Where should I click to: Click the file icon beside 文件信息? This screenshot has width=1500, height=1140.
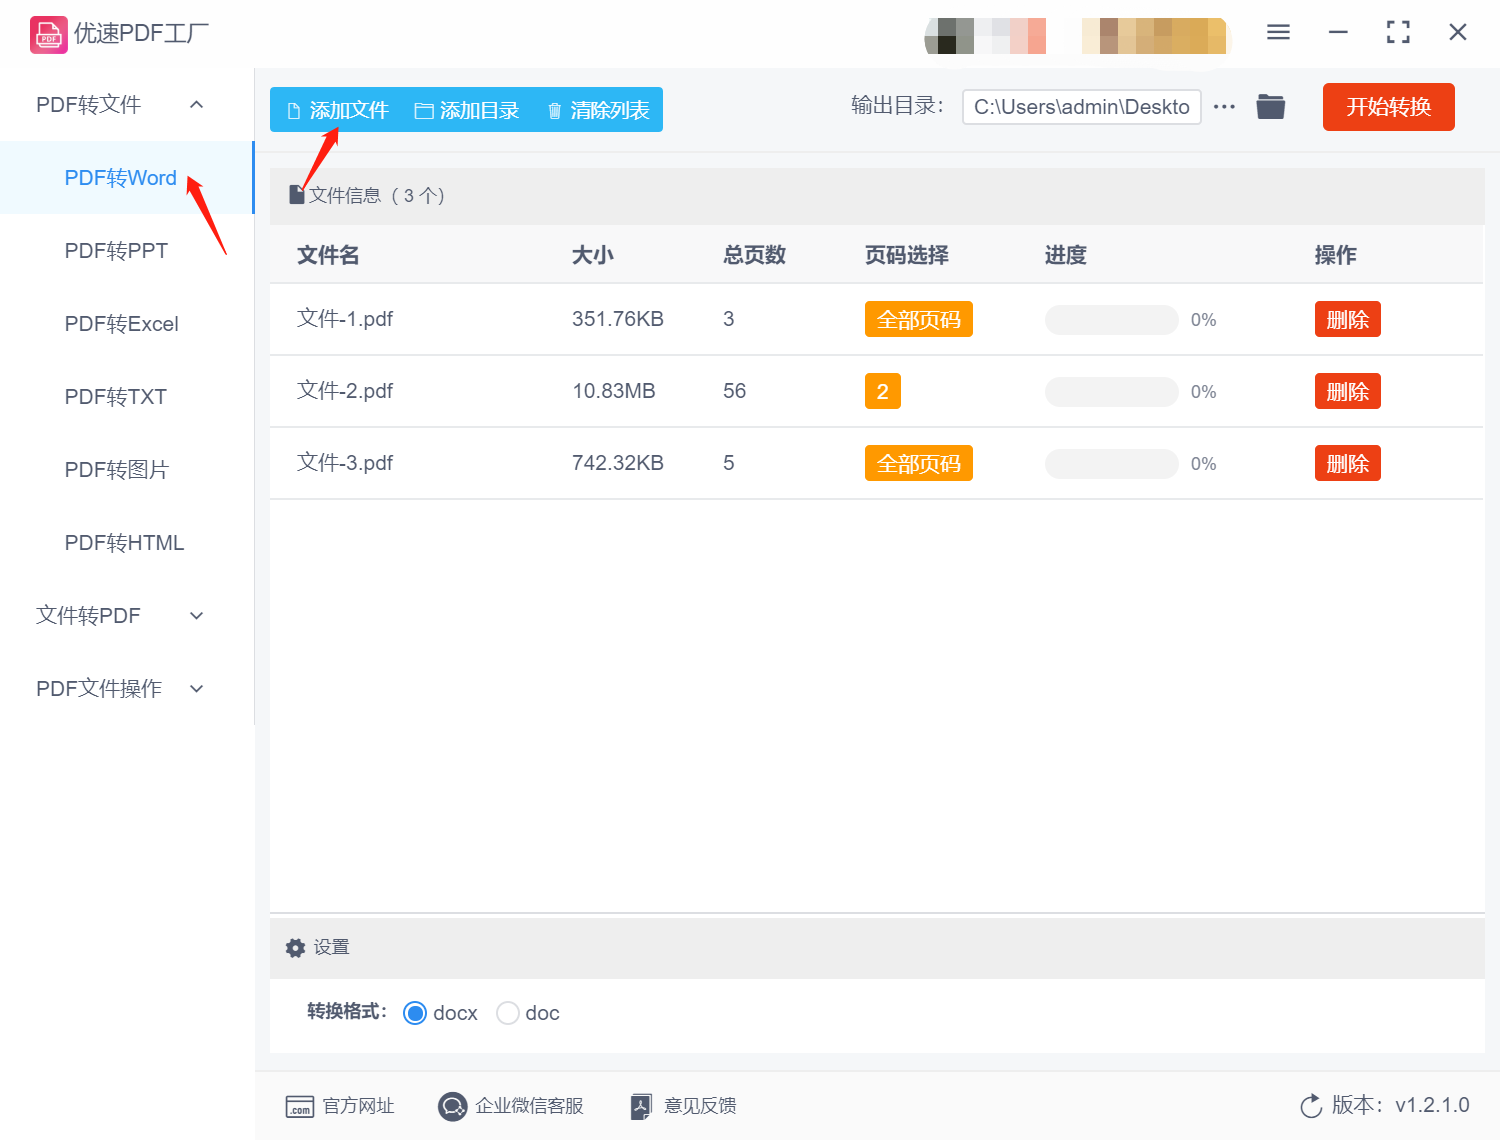pyautogui.click(x=297, y=195)
